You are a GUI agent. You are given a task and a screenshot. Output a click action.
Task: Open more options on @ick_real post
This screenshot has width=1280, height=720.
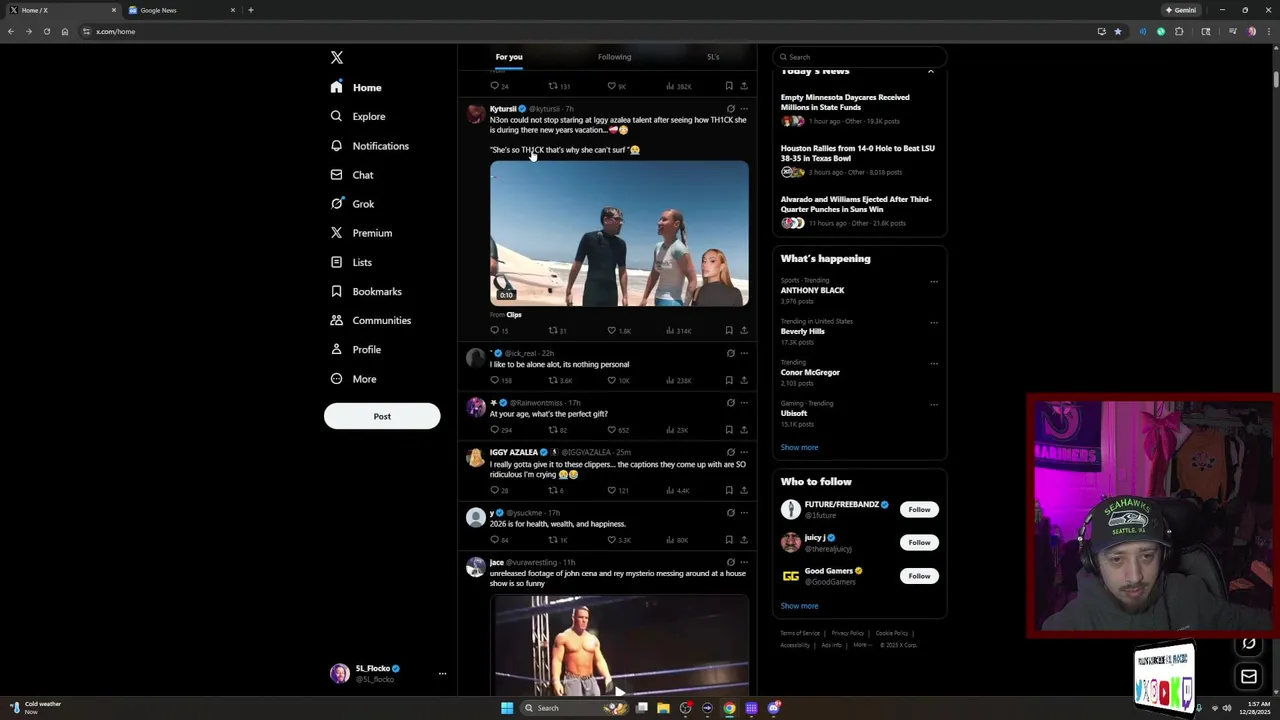tap(743, 353)
